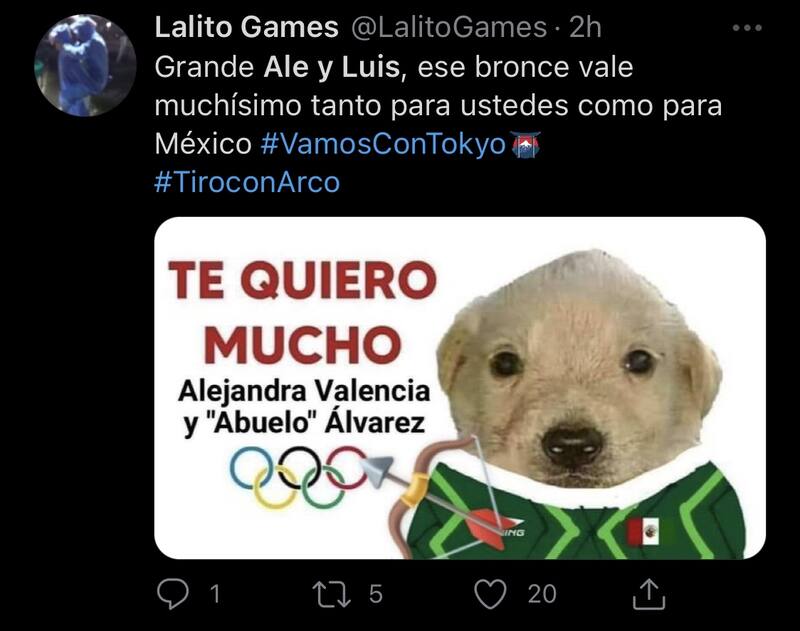The height and width of the screenshot is (631, 800).
Task: Click the 2h timestamp of the tweet
Action: pyautogui.click(x=585, y=28)
